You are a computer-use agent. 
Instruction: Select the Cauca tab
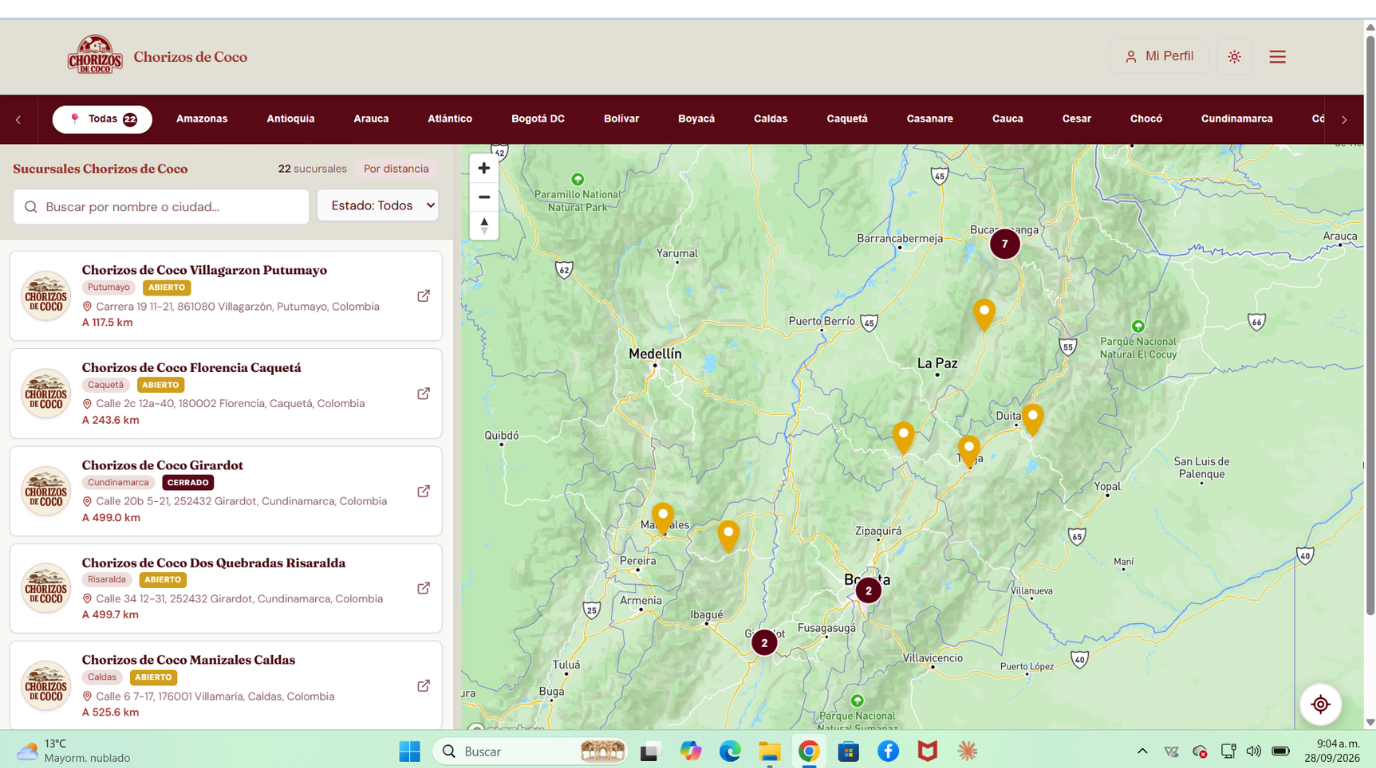pyautogui.click(x=1008, y=119)
